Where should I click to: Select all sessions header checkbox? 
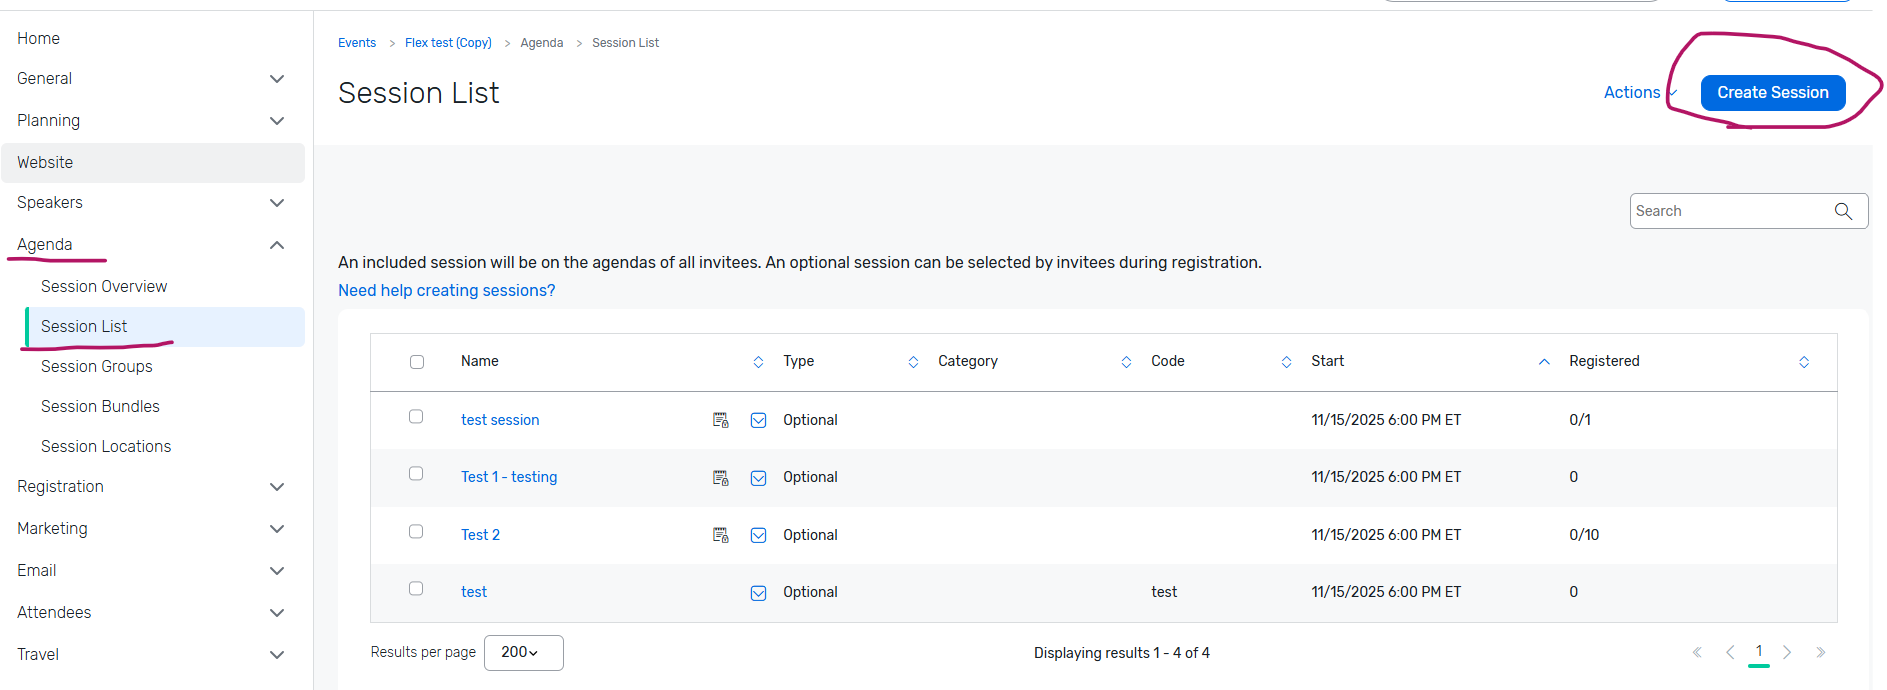click(417, 362)
